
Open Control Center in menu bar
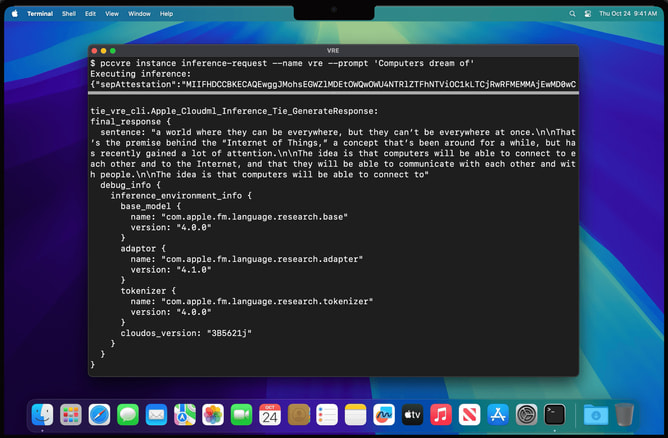[588, 14]
